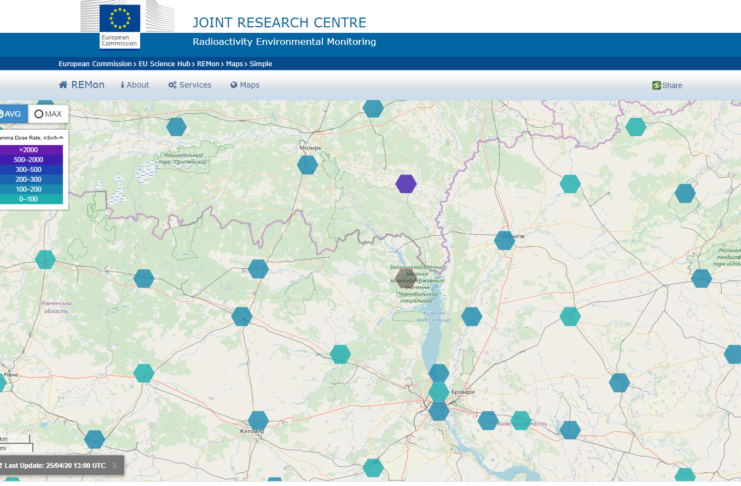
Task: Open EU Science Hub breadcrumb link
Action: tap(164, 64)
